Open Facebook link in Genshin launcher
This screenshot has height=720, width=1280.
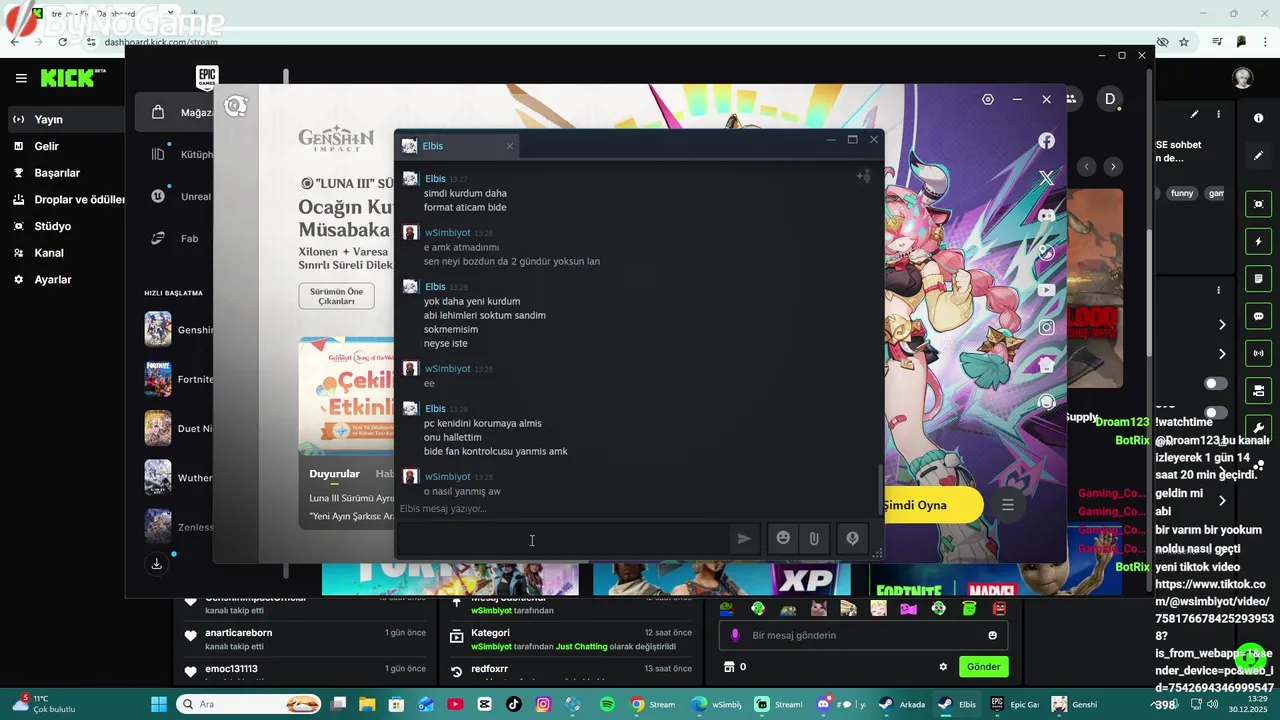pyautogui.click(x=1046, y=141)
